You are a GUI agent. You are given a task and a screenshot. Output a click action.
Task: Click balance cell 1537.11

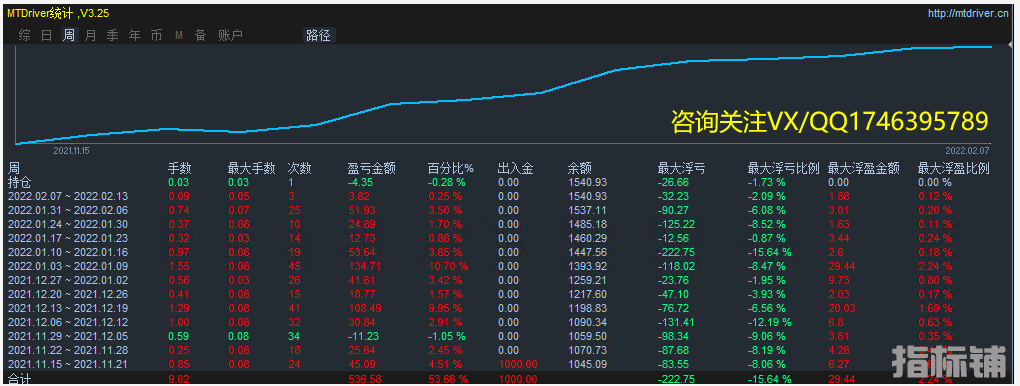click(x=587, y=210)
